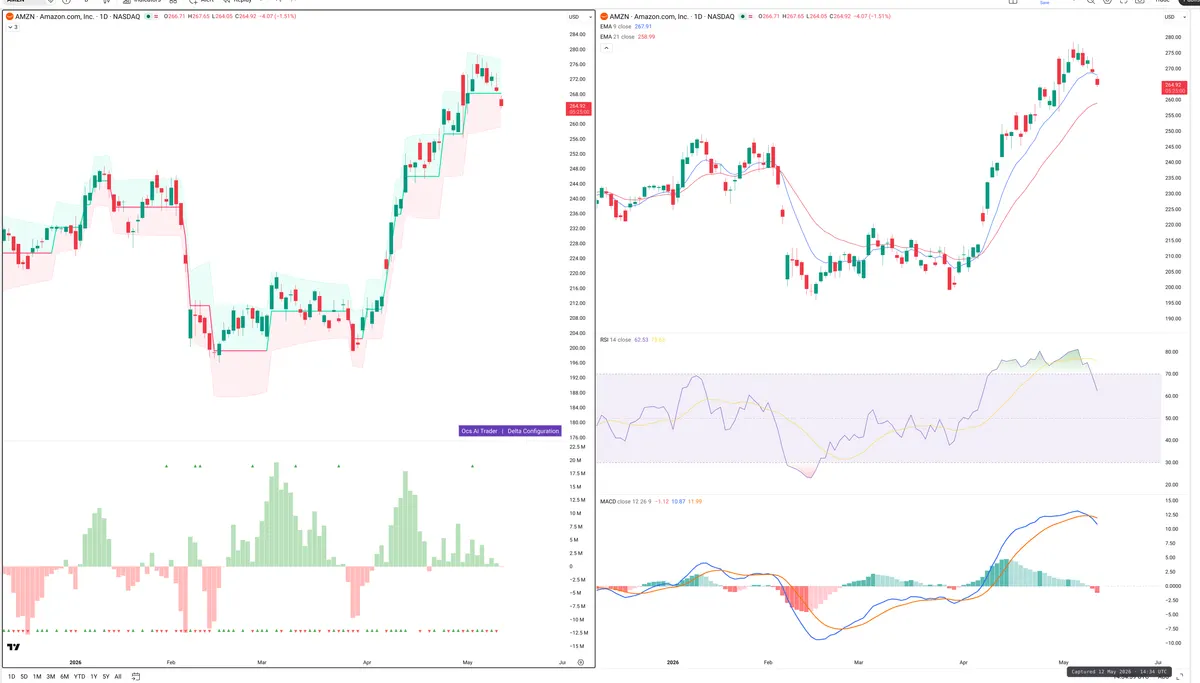Screen dimensions: 1200x683
Task: Select the All time range
Action: pos(118,676)
